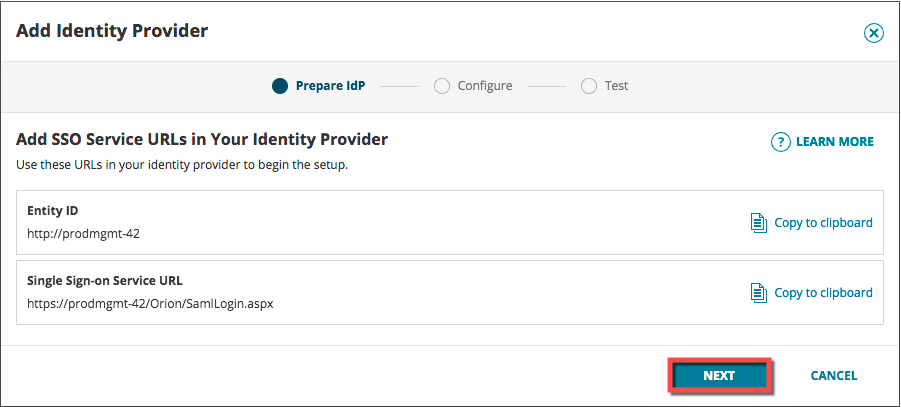901x407 pixels.
Task: Select the filled Prepare IdP step circle
Action: pyautogui.click(x=280, y=86)
